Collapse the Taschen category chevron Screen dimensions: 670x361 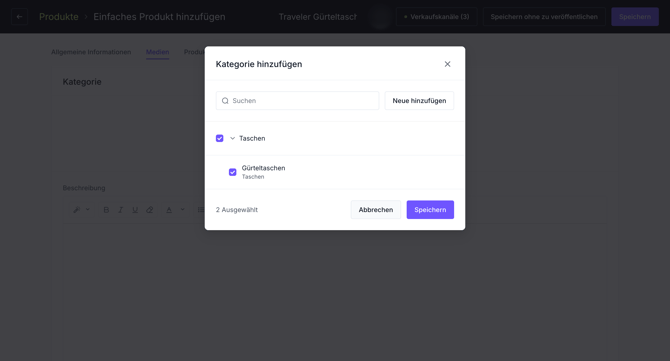(x=232, y=138)
